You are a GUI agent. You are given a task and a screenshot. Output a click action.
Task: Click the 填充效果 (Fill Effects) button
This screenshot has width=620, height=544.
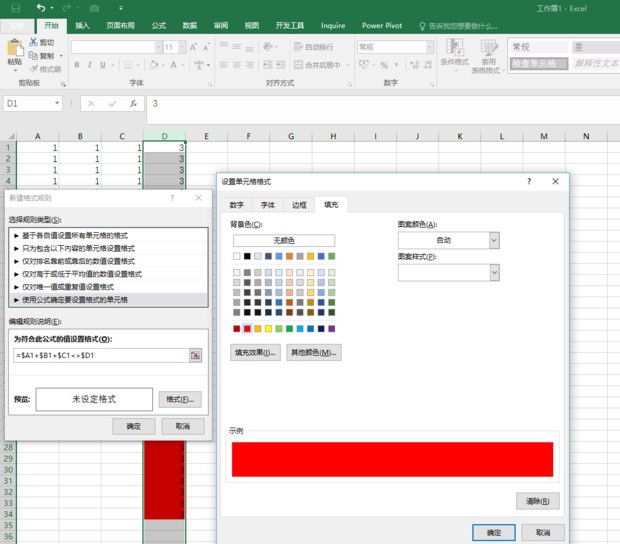(x=258, y=352)
